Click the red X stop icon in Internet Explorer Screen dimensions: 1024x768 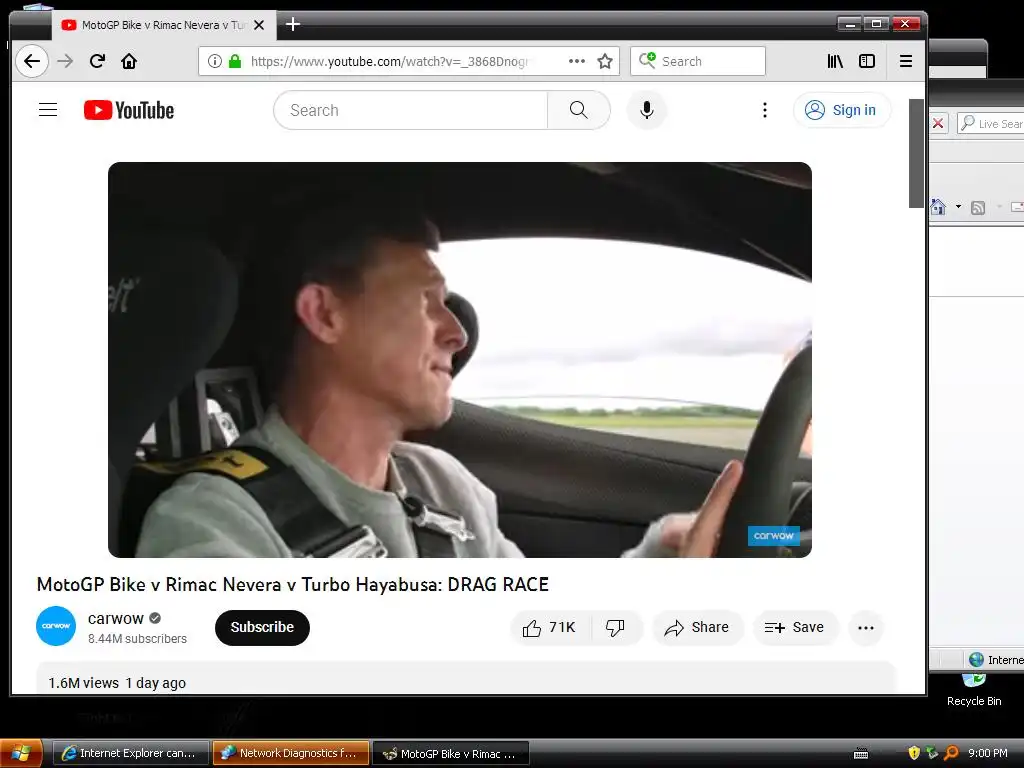[x=938, y=123]
